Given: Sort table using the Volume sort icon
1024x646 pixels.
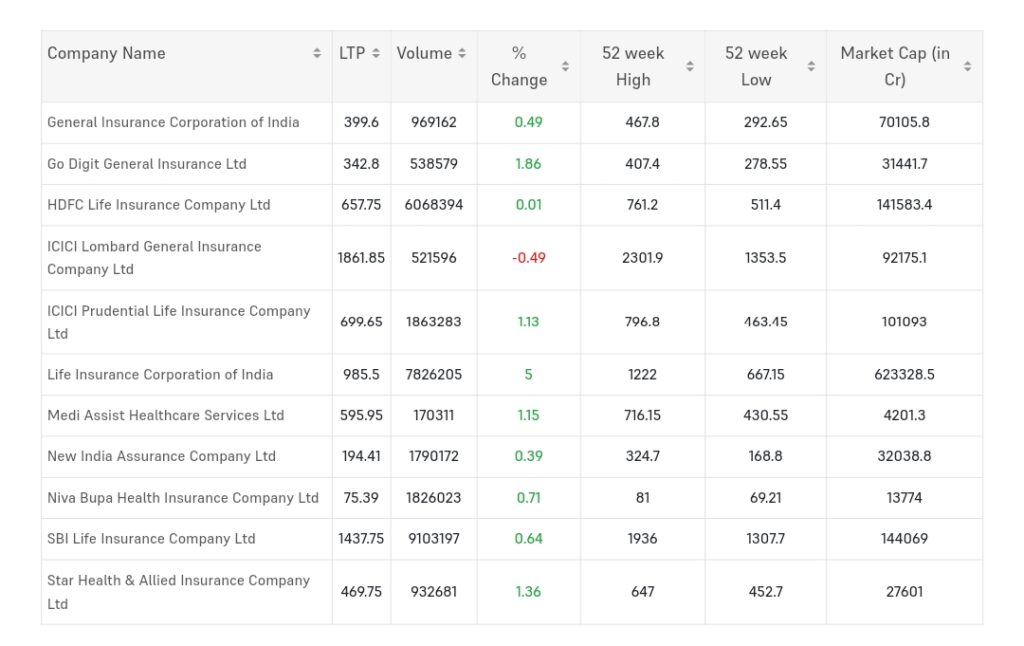Looking at the screenshot, I should [462, 54].
